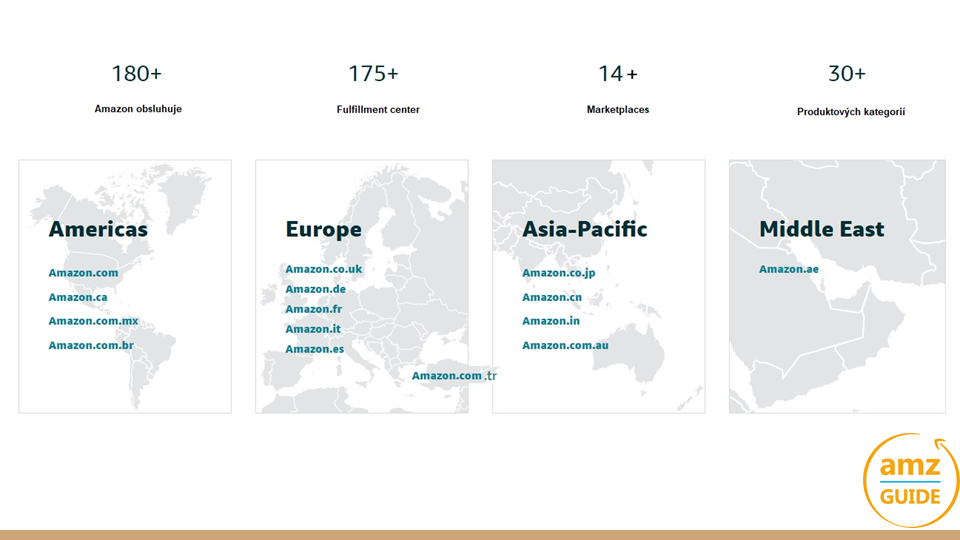Click the 'Fulfillment center' label
The width and height of the screenshot is (960, 540).
click(x=378, y=110)
